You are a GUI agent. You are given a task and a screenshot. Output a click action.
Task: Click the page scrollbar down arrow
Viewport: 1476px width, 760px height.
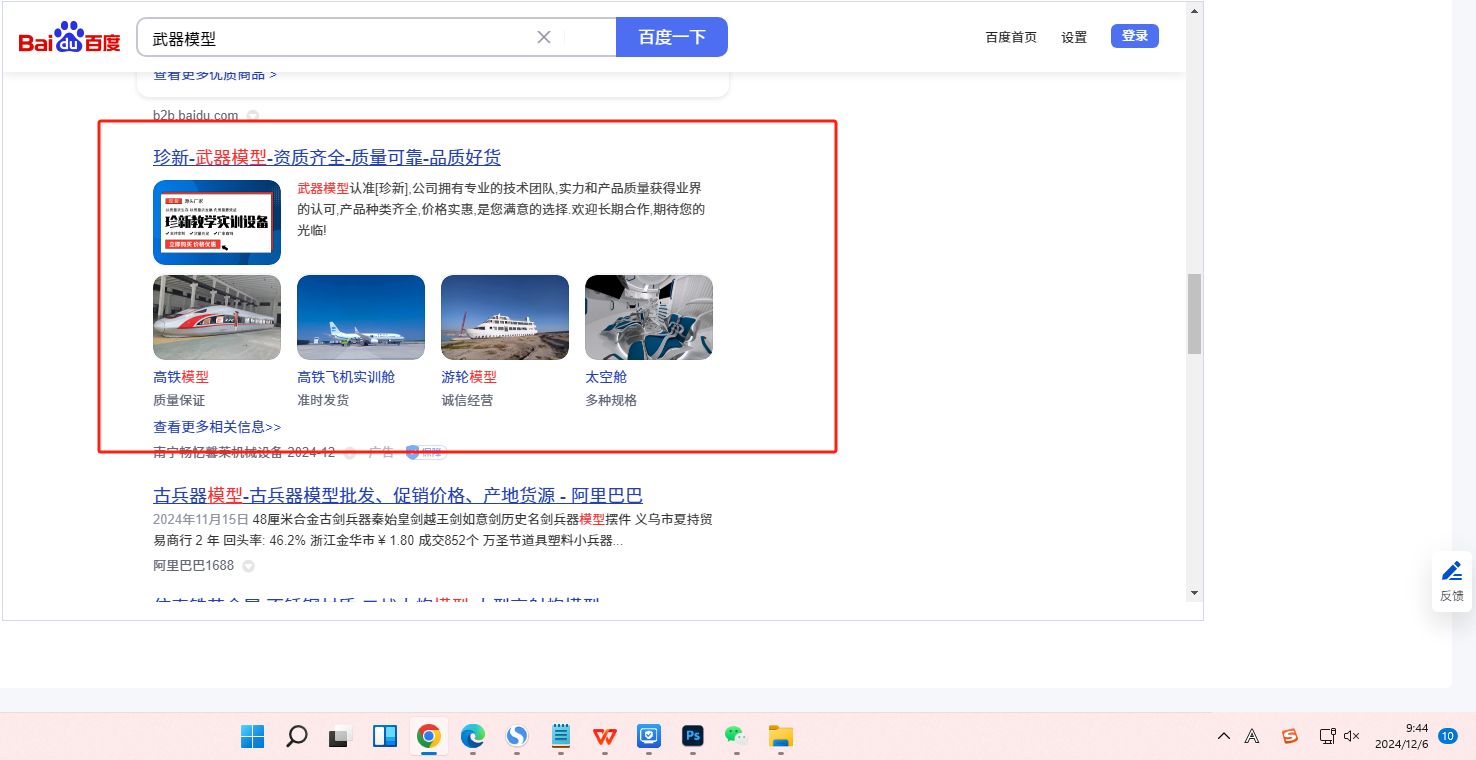click(x=1194, y=592)
